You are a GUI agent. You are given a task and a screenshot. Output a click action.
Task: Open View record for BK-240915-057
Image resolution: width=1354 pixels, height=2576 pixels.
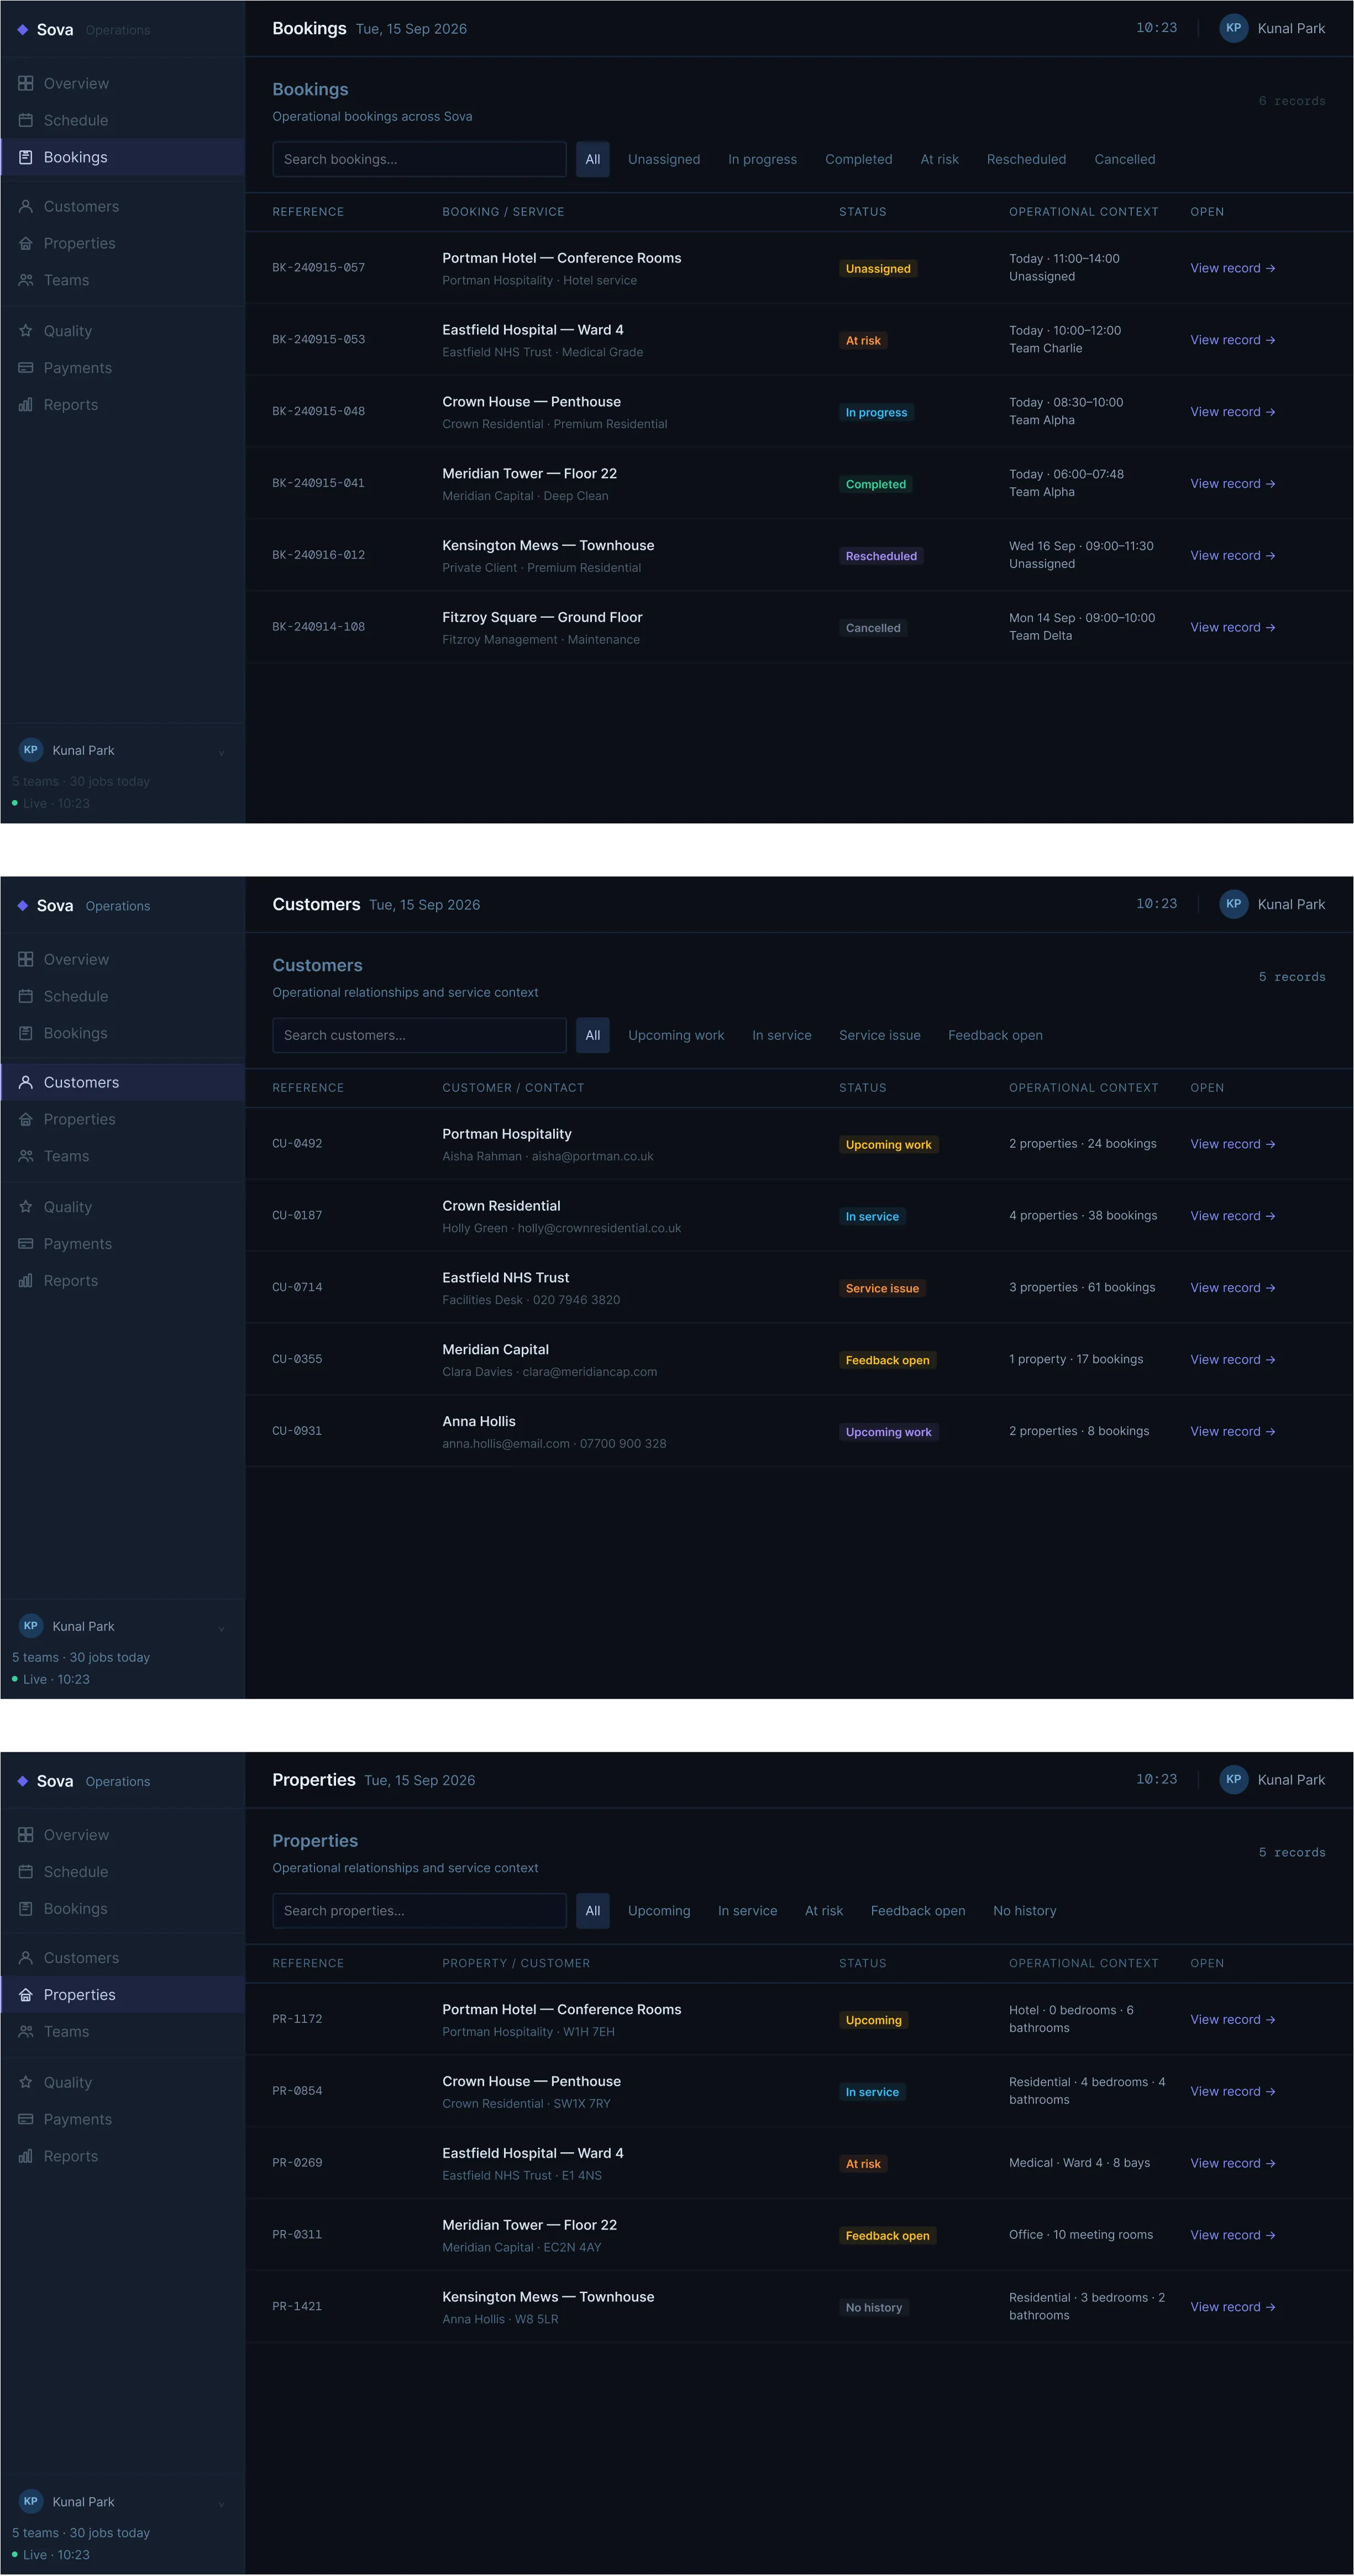coord(1232,269)
